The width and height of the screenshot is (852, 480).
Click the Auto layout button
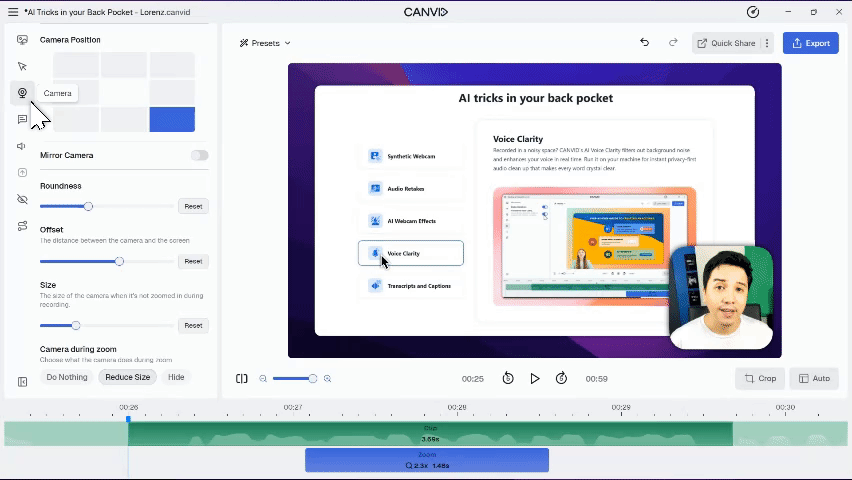click(814, 379)
